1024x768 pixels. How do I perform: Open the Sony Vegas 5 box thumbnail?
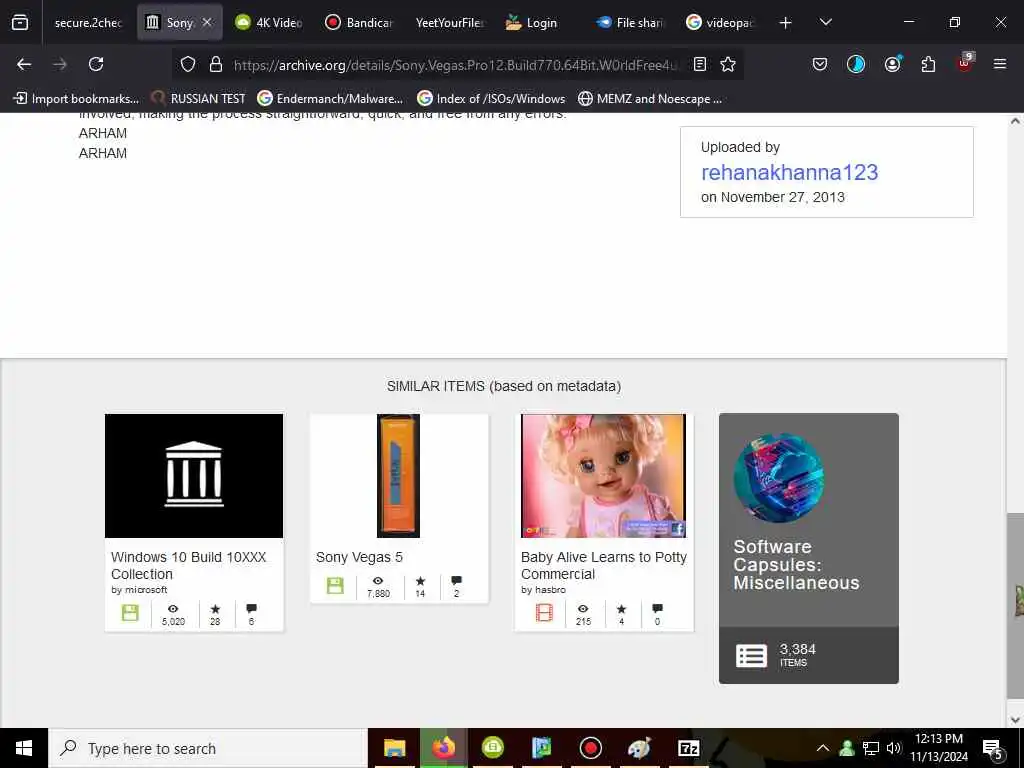point(398,475)
